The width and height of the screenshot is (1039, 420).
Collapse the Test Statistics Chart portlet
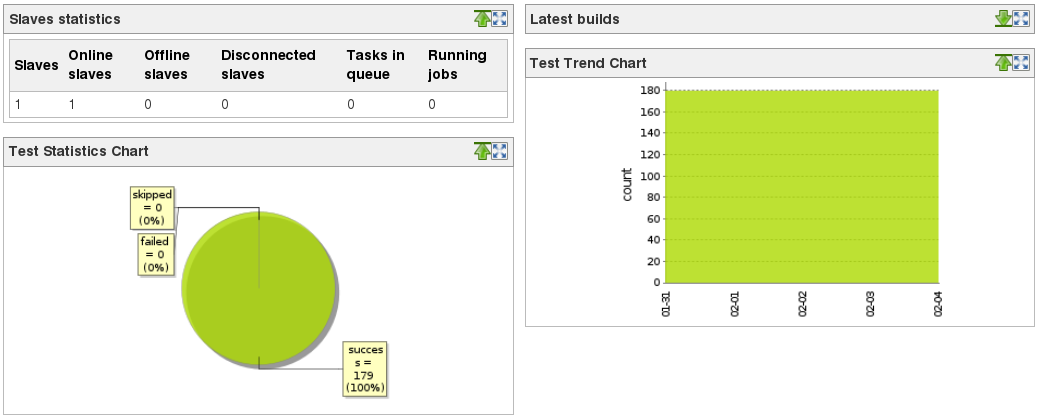(483, 151)
